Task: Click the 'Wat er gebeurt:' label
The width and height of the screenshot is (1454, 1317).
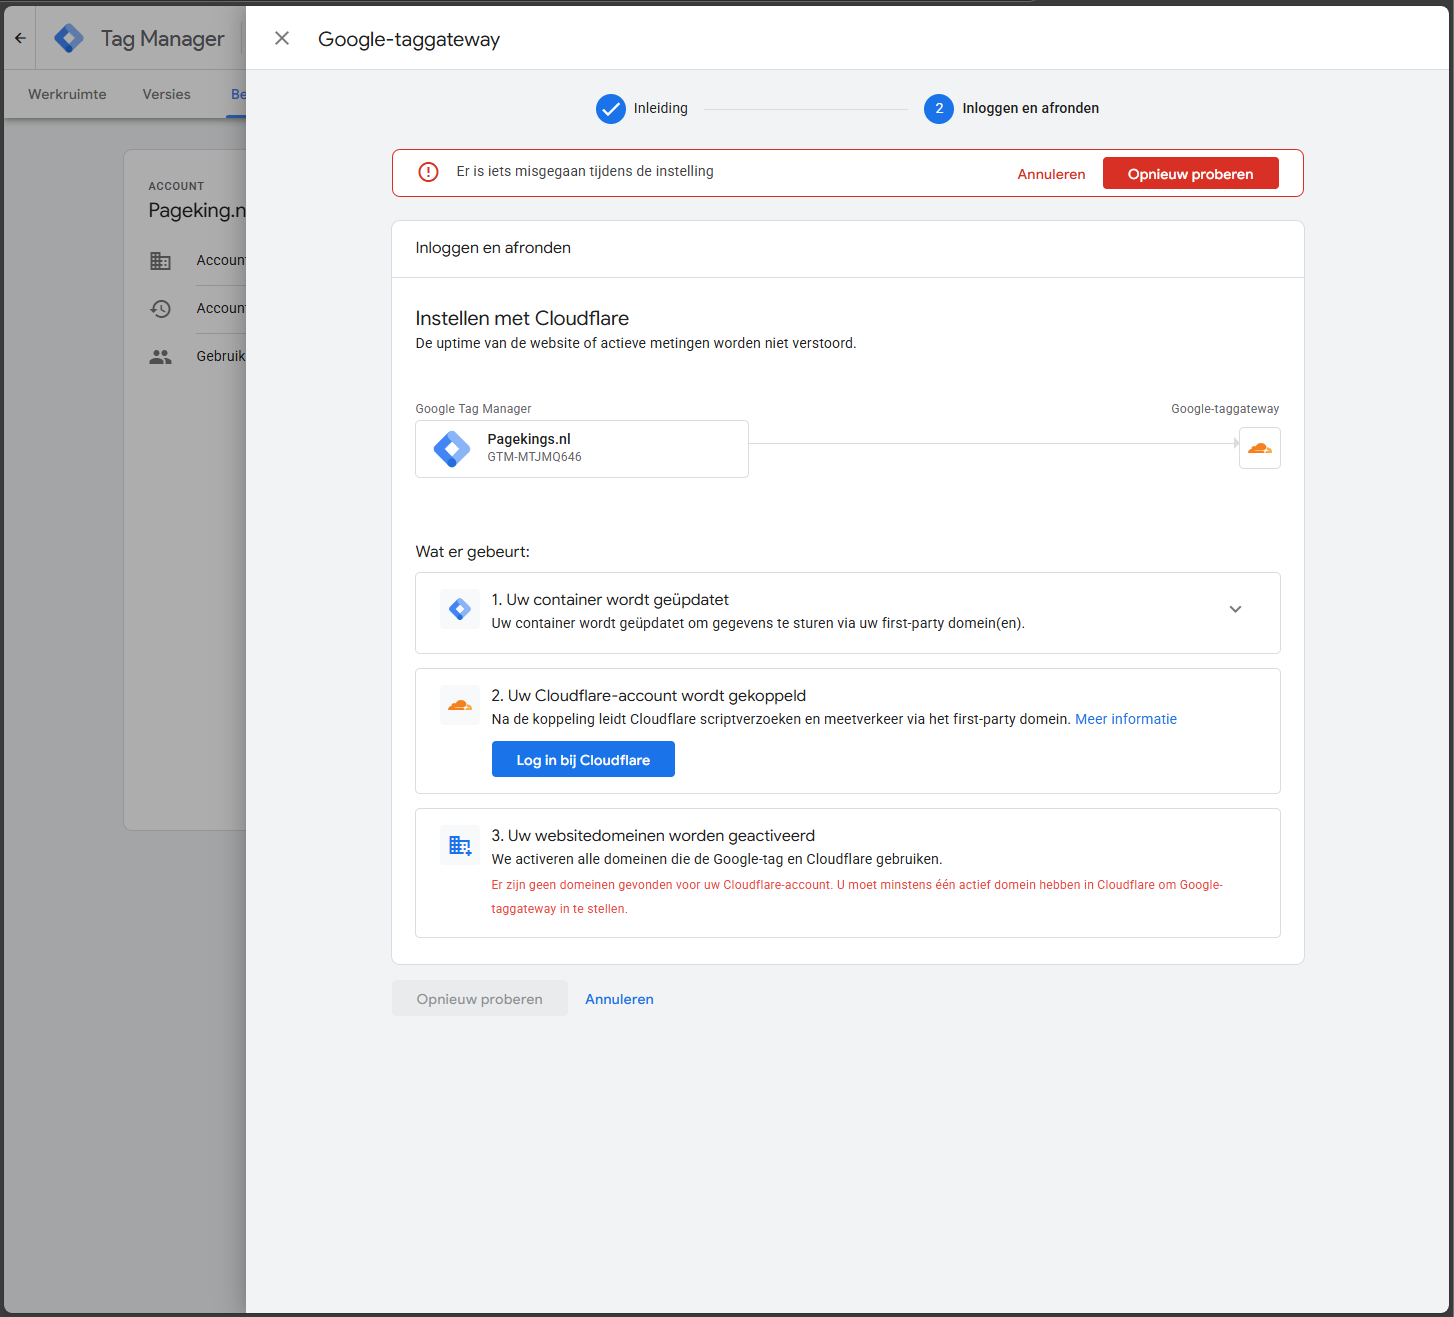Action: point(473,551)
